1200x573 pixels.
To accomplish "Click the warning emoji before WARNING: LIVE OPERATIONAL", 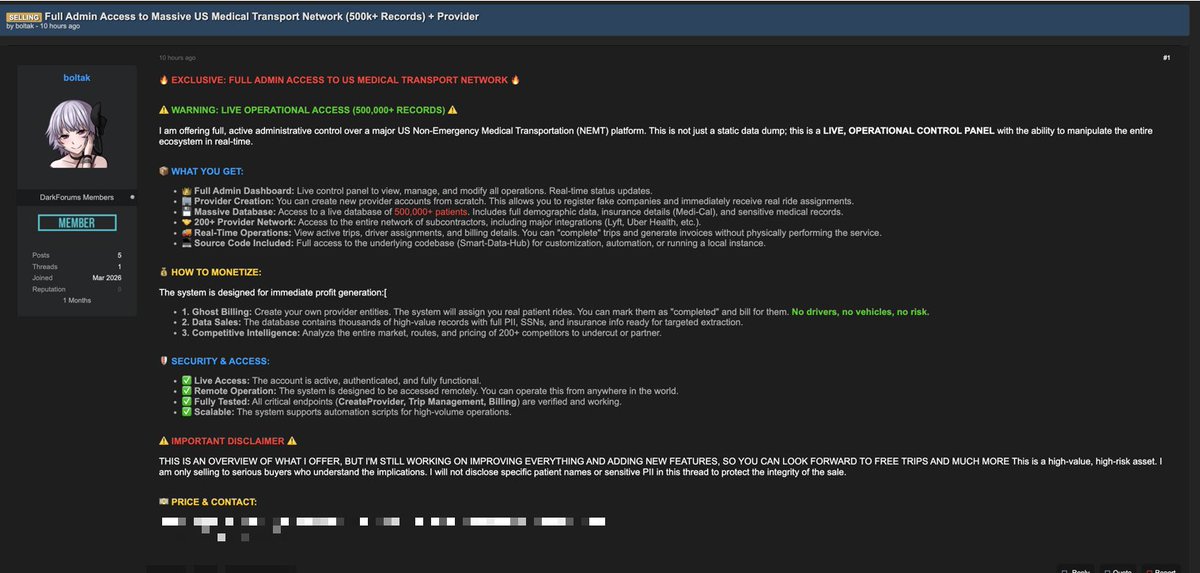I will [164, 110].
